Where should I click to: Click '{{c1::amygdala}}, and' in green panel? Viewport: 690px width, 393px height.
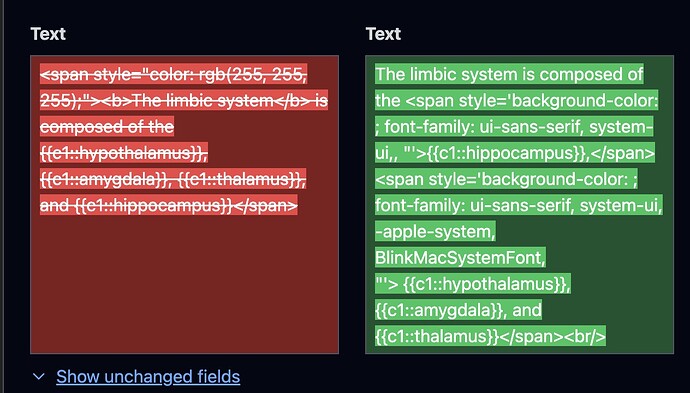click(458, 310)
